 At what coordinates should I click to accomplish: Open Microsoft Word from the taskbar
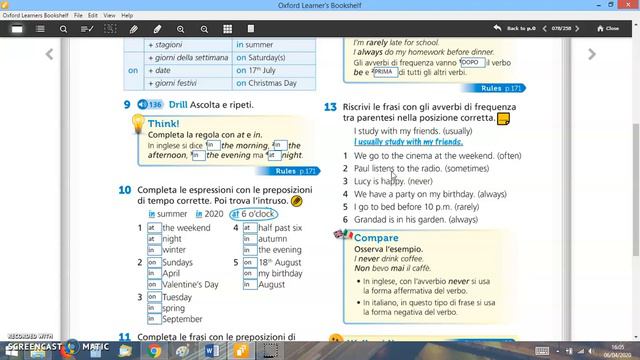[x=212, y=351]
